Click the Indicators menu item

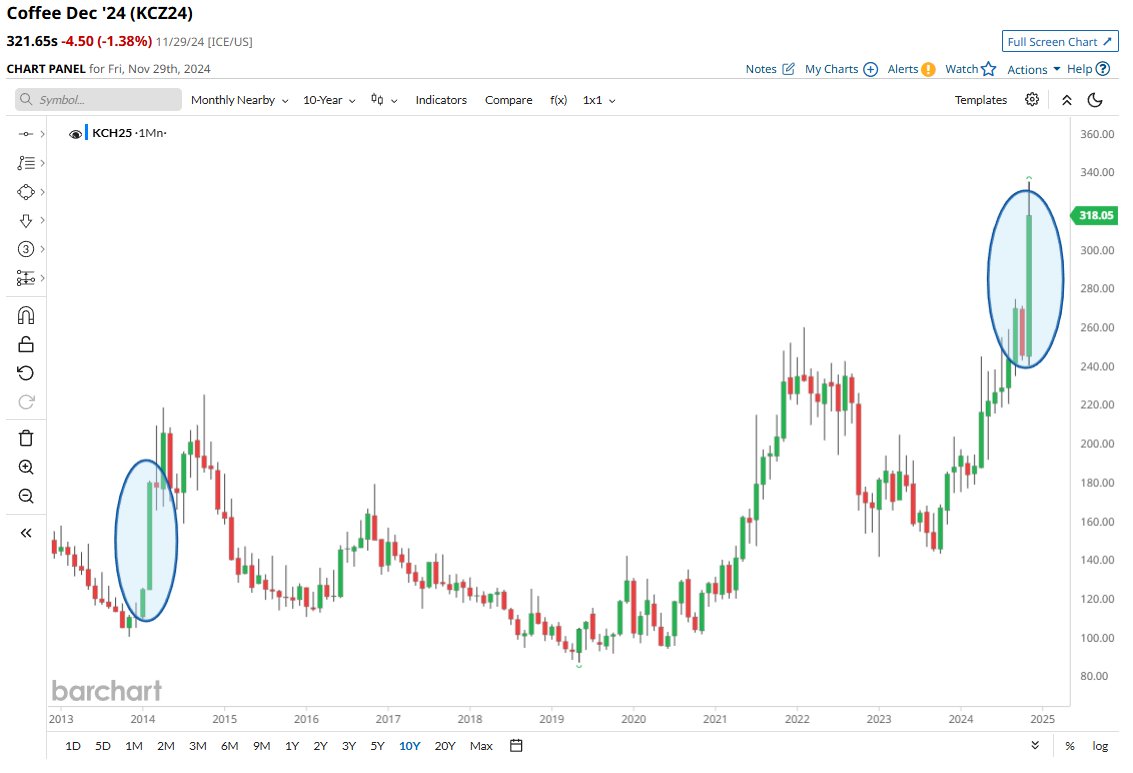pyautogui.click(x=441, y=100)
